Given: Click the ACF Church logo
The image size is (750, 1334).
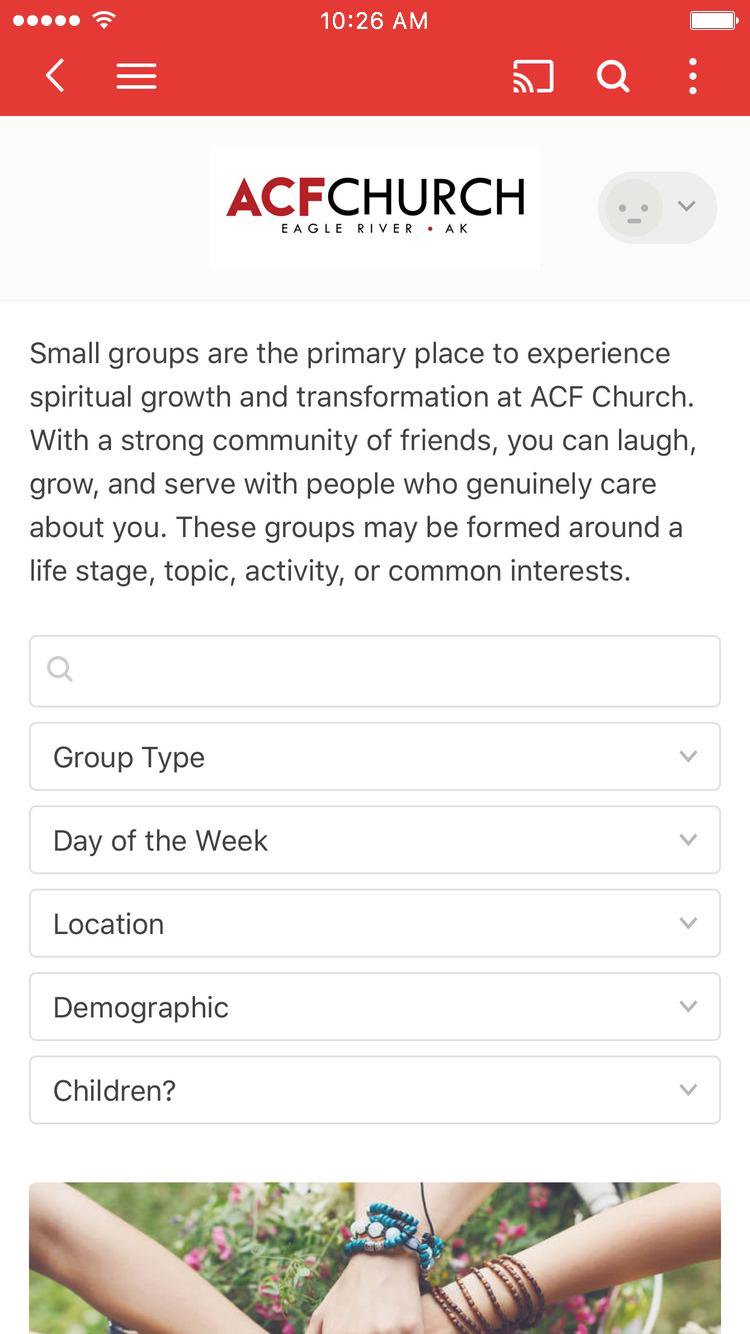Looking at the screenshot, I should click(375, 207).
